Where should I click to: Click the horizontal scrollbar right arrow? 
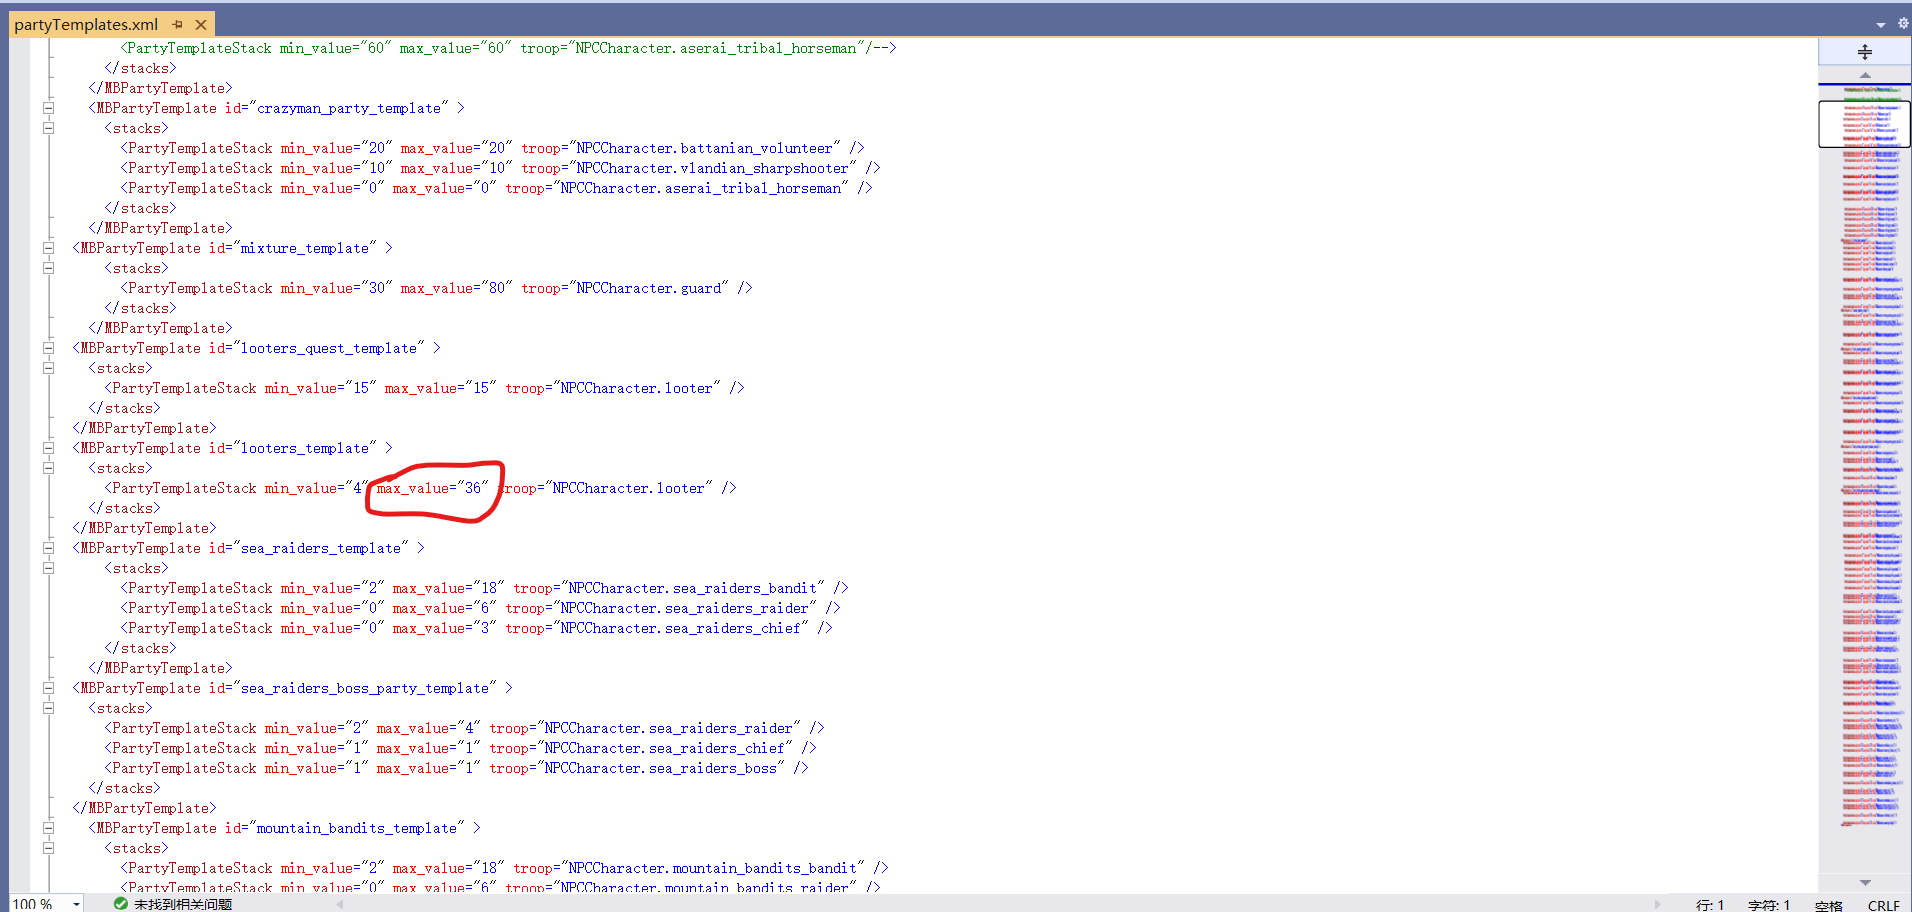point(1657,904)
